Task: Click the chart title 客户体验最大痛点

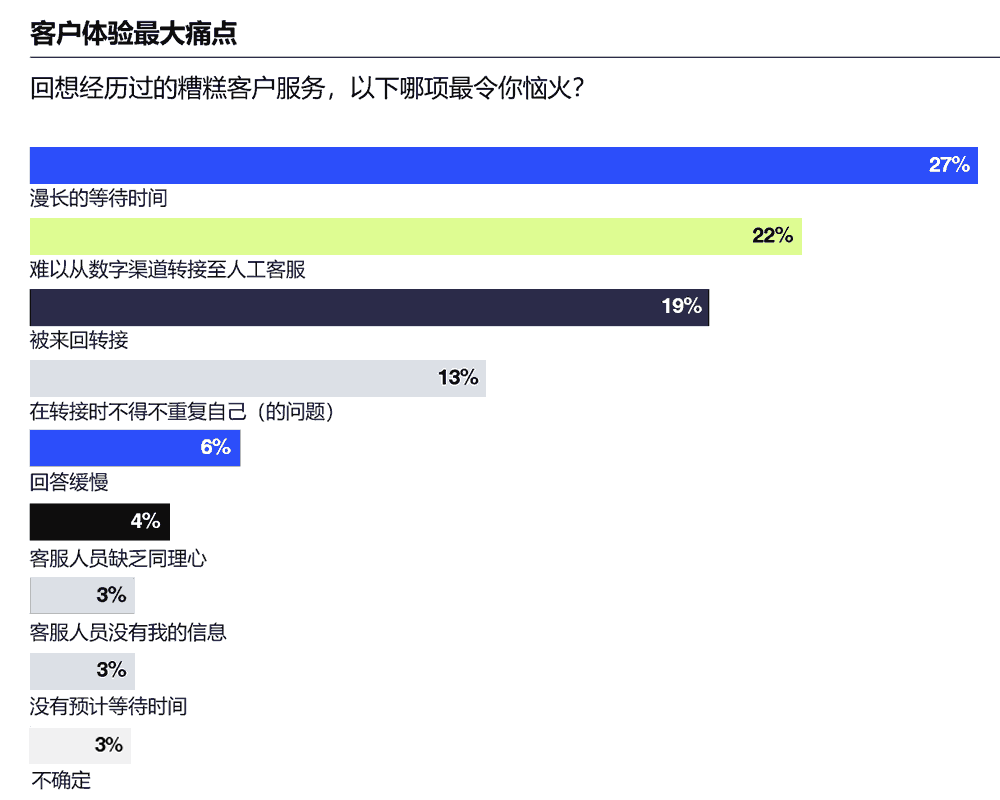Action: click(x=133, y=33)
